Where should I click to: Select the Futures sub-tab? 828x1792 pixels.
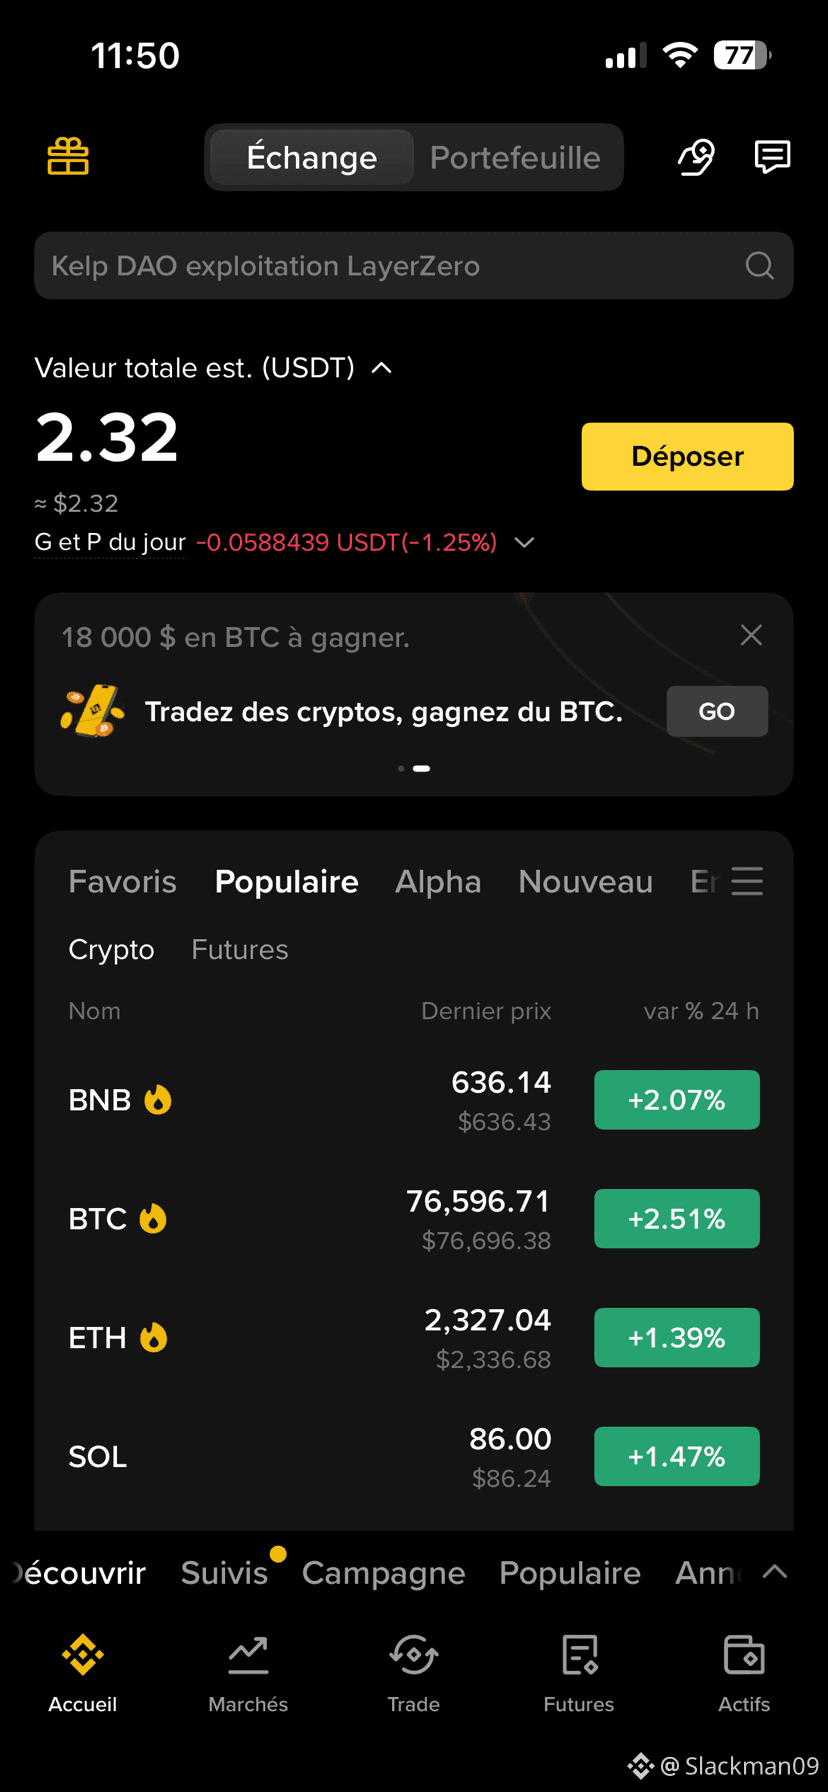click(240, 949)
